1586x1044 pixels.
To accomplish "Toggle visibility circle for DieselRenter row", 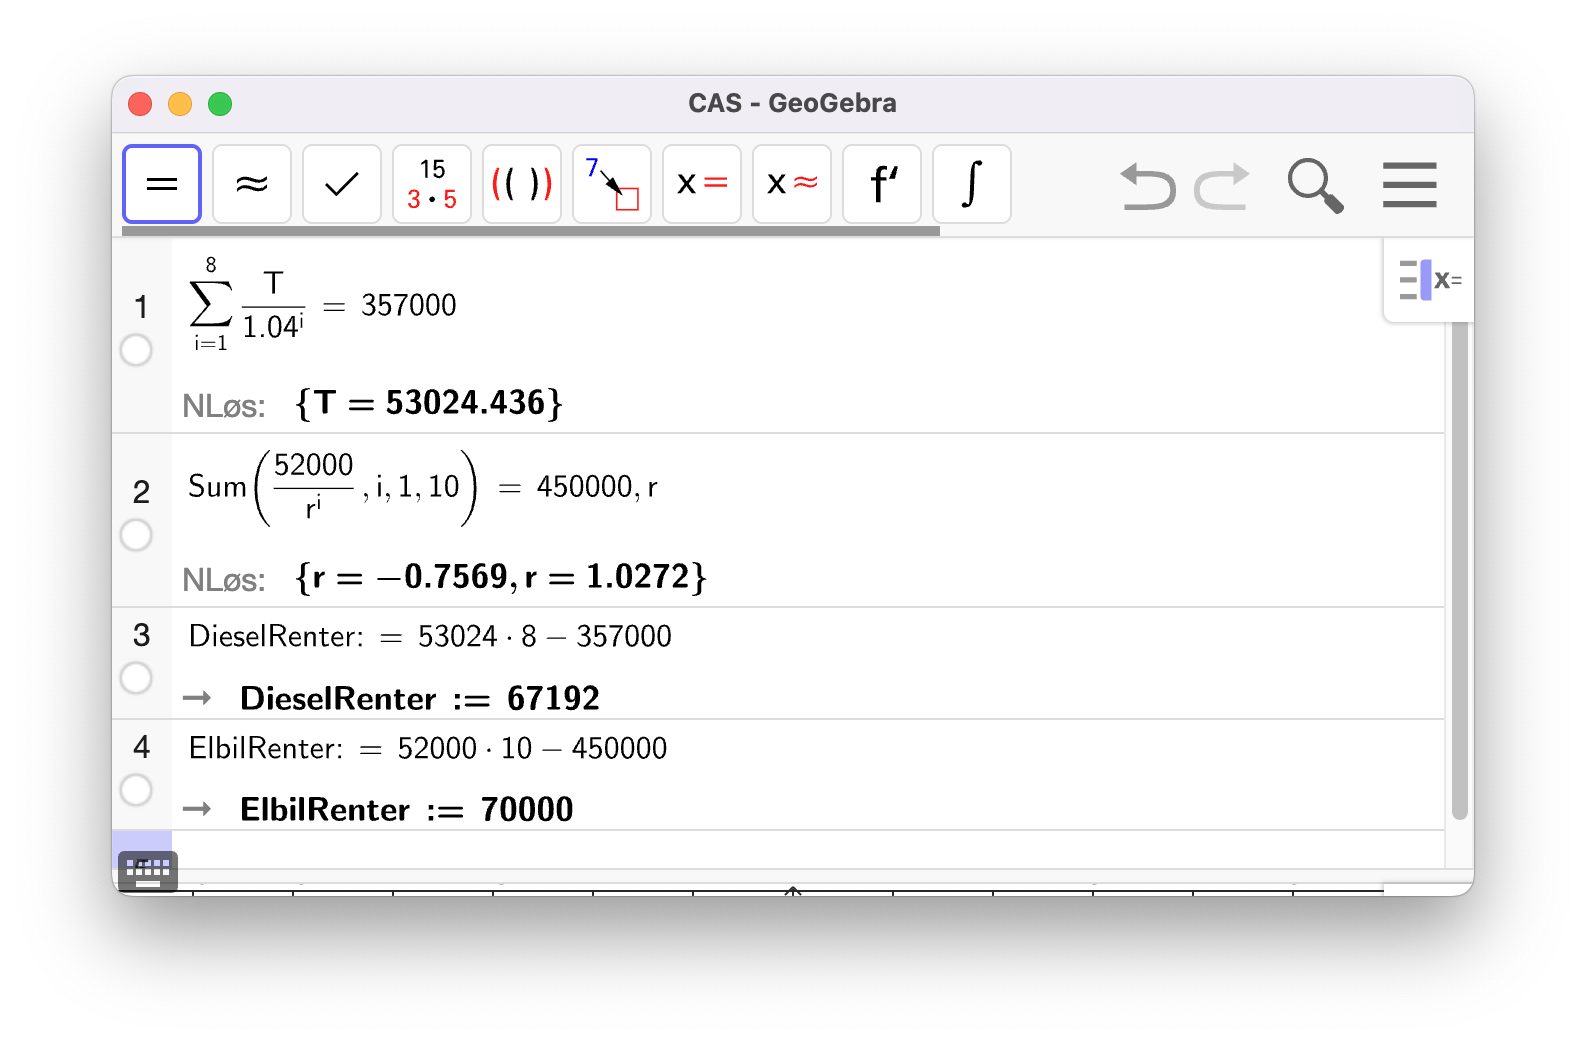I will tap(136, 678).
